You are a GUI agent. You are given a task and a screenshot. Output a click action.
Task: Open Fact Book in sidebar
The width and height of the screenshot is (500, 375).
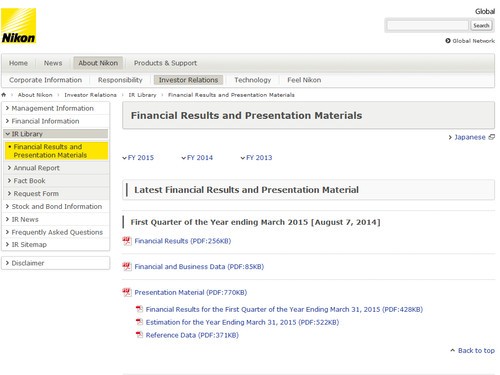point(57,181)
